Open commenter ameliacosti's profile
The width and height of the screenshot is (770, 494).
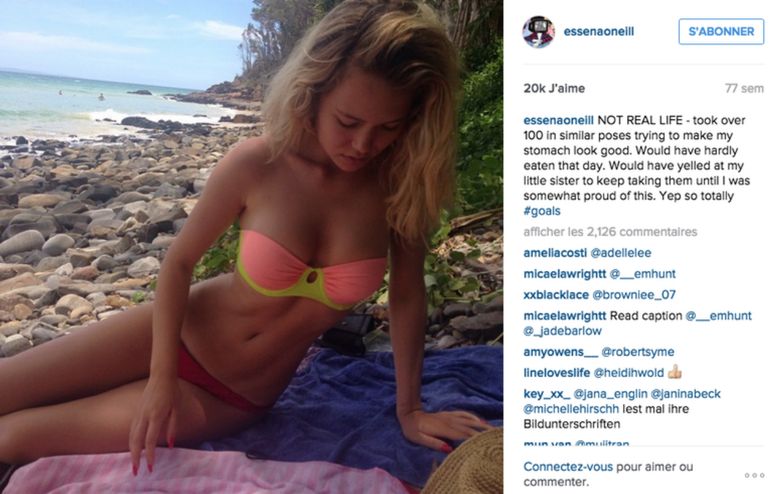pos(555,253)
